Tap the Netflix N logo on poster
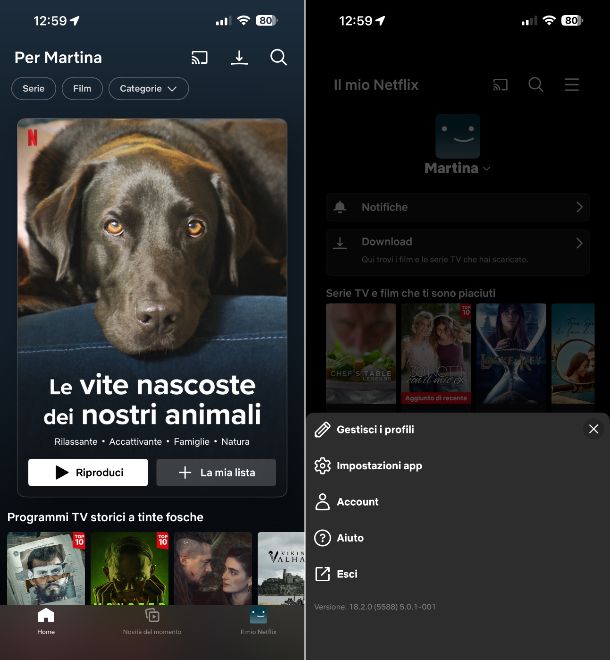The image size is (610, 660). pyautogui.click(x=32, y=138)
